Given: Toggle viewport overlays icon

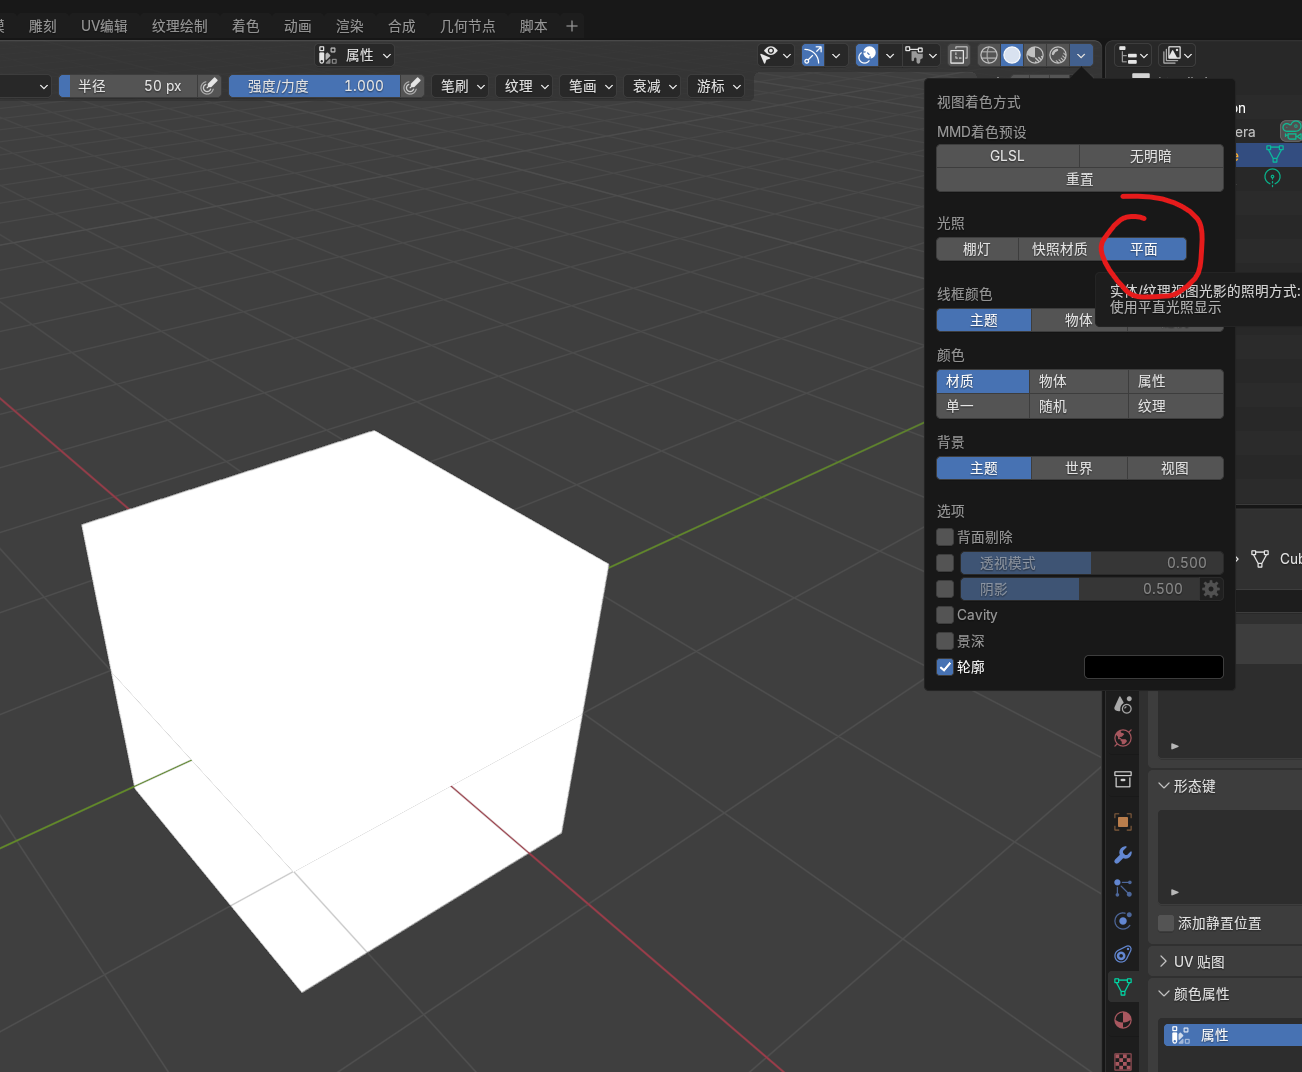Looking at the screenshot, I should coord(867,55).
